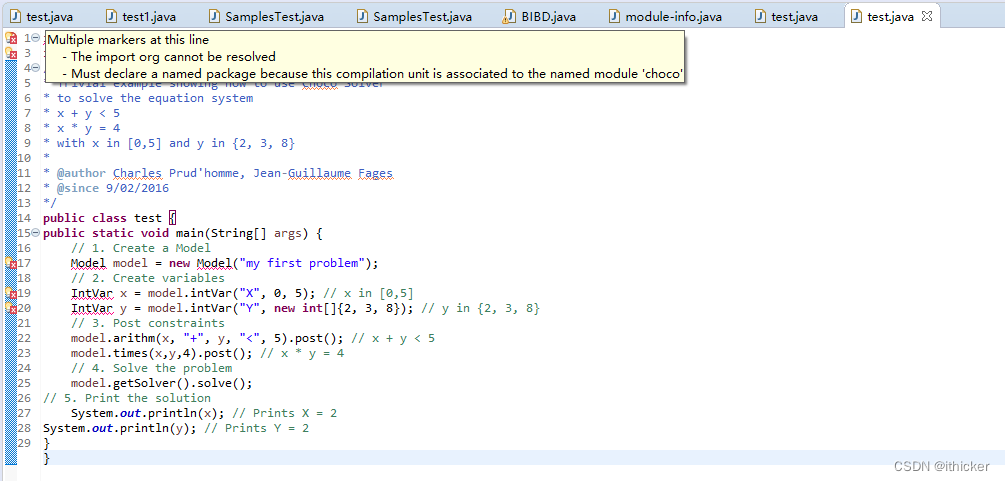Click the underlined 'IntVar' on line 20
Screen dimensions: 1005x481
(91, 308)
